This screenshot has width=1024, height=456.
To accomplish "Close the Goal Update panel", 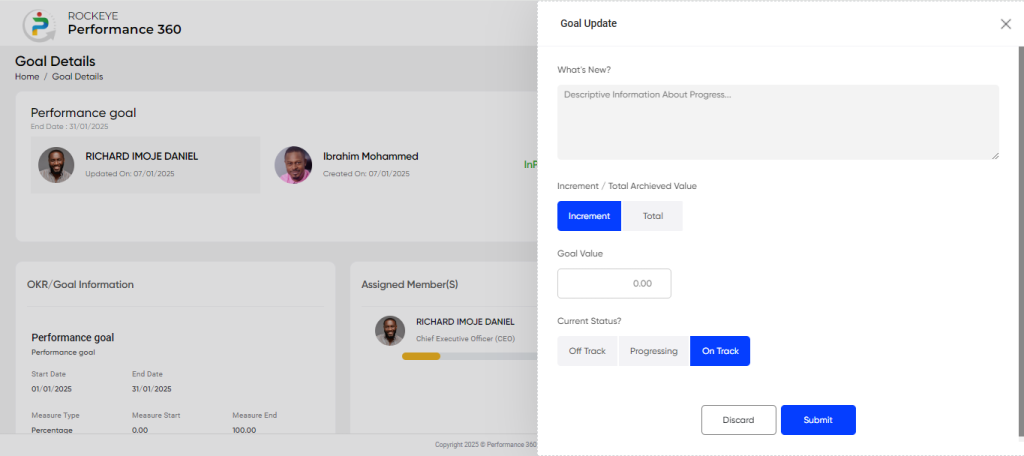I will tap(1006, 24).
